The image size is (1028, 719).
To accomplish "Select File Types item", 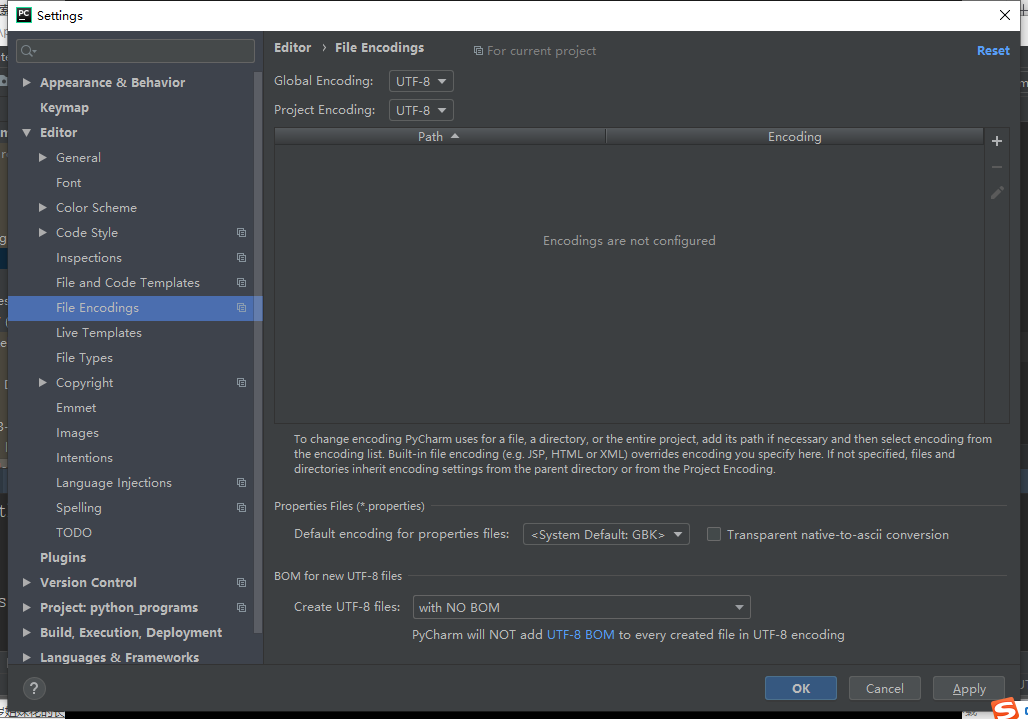I will pos(84,358).
